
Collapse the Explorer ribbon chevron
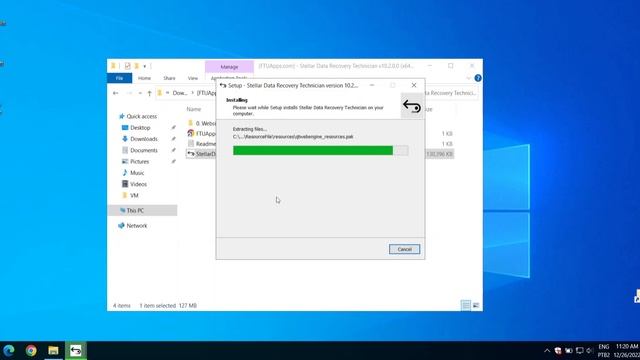(x=468, y=78)
